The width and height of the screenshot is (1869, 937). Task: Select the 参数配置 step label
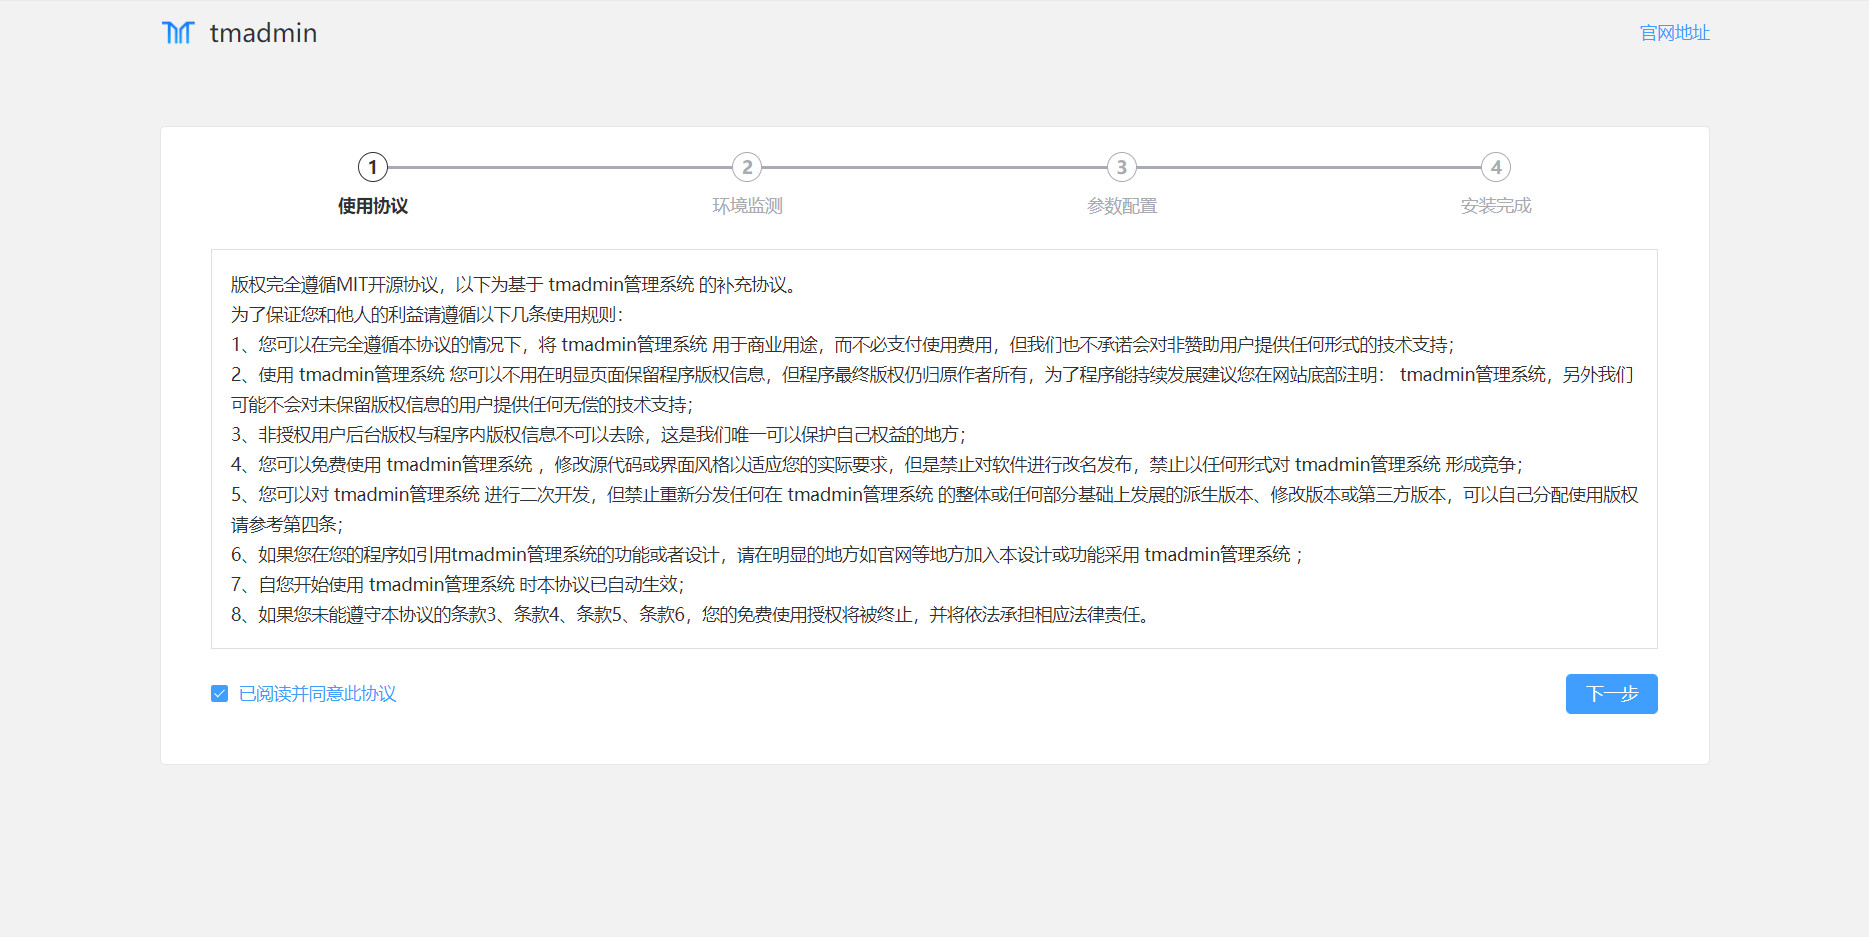click(1121, 206)
